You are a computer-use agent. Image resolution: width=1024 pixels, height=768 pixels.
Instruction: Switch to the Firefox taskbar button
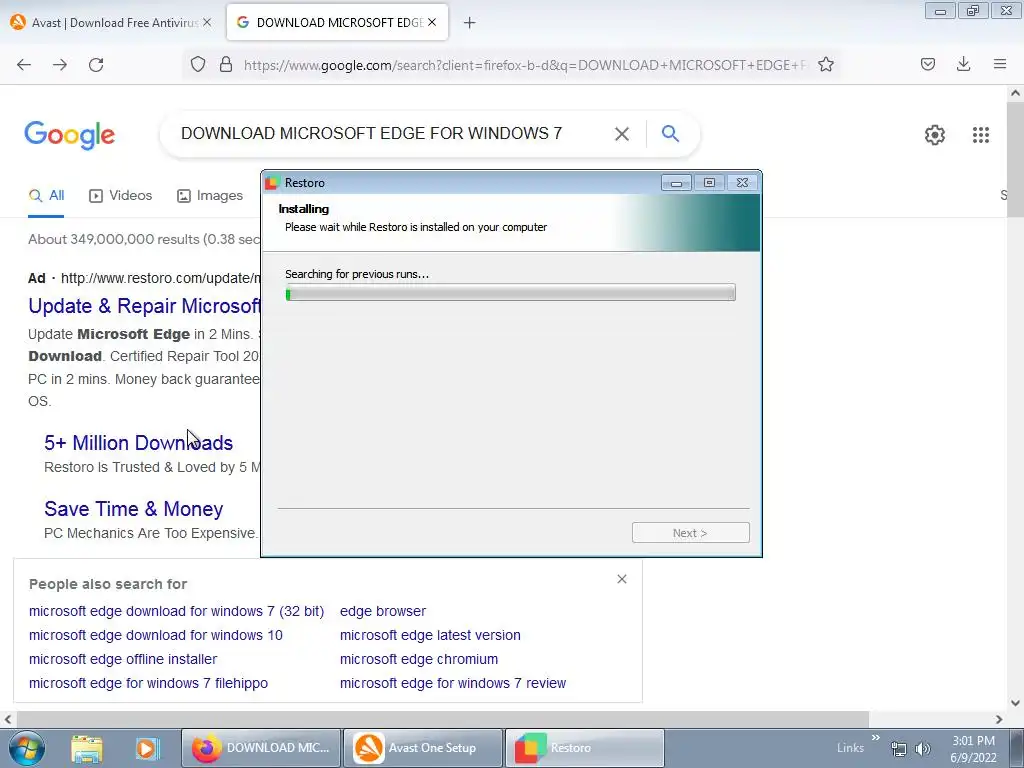(261, 748)
